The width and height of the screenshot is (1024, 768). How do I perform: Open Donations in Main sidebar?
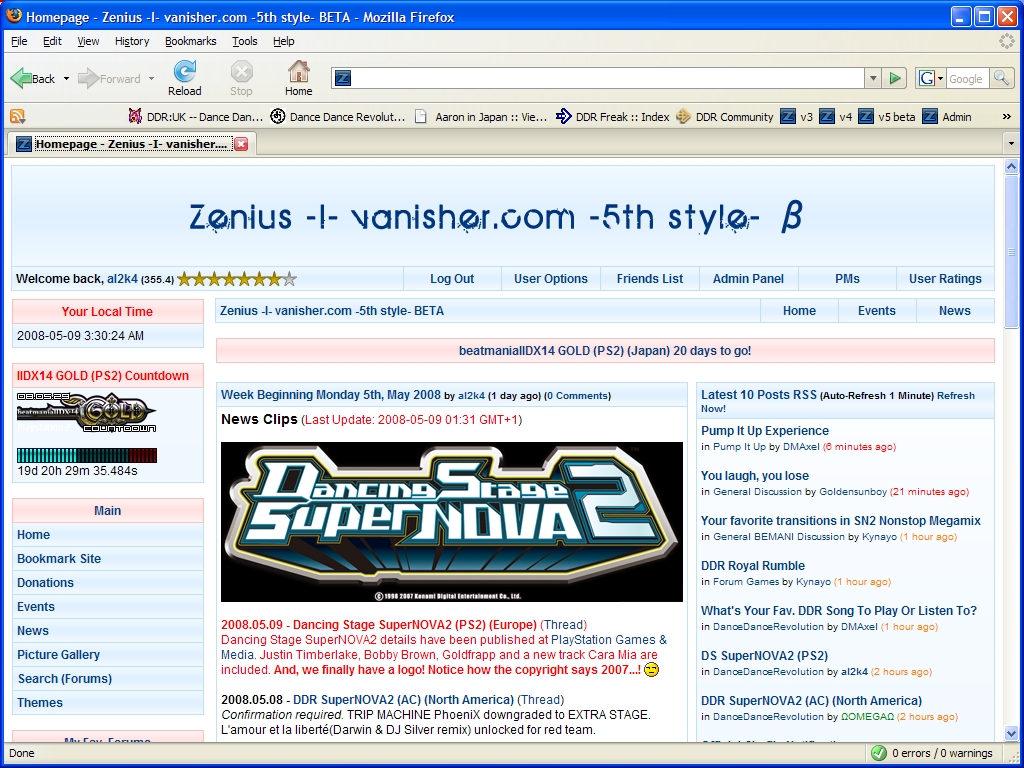45,583
